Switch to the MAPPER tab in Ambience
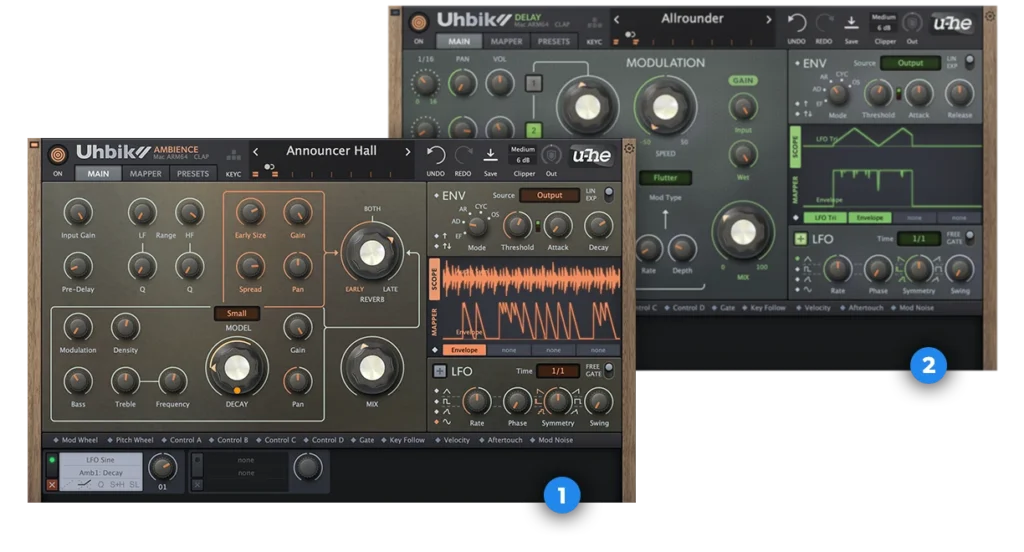Screen dimensions: 1024x552 coord(145,174)
